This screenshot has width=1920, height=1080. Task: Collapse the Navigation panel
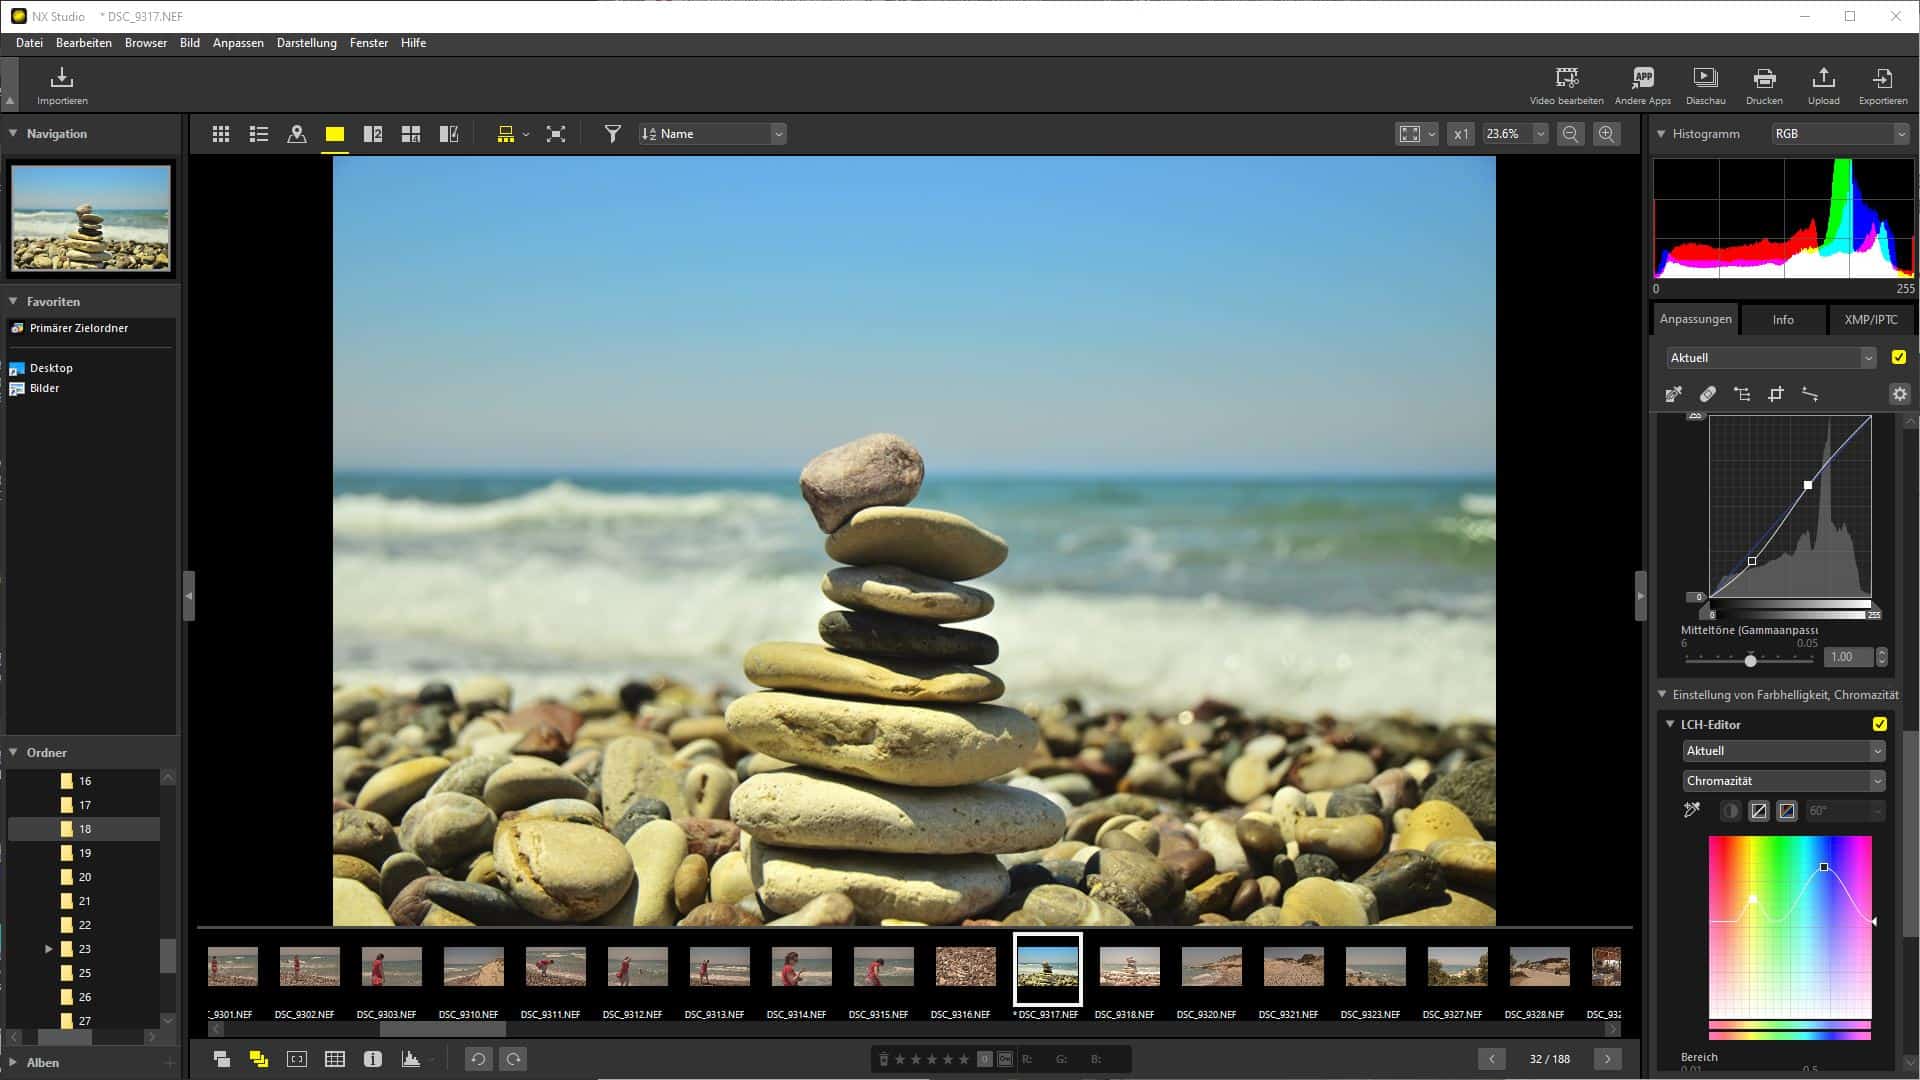(13, 133)
